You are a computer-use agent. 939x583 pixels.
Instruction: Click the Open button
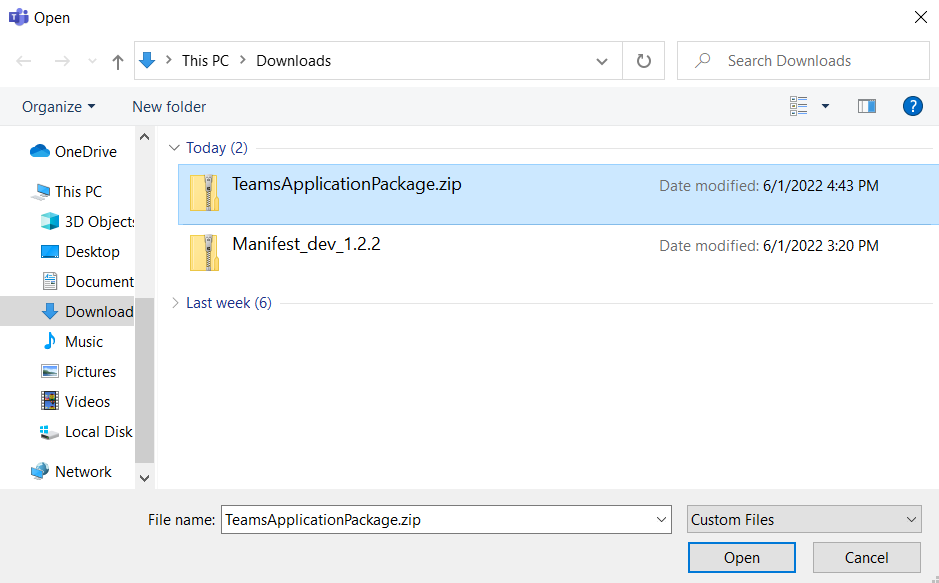741,558
